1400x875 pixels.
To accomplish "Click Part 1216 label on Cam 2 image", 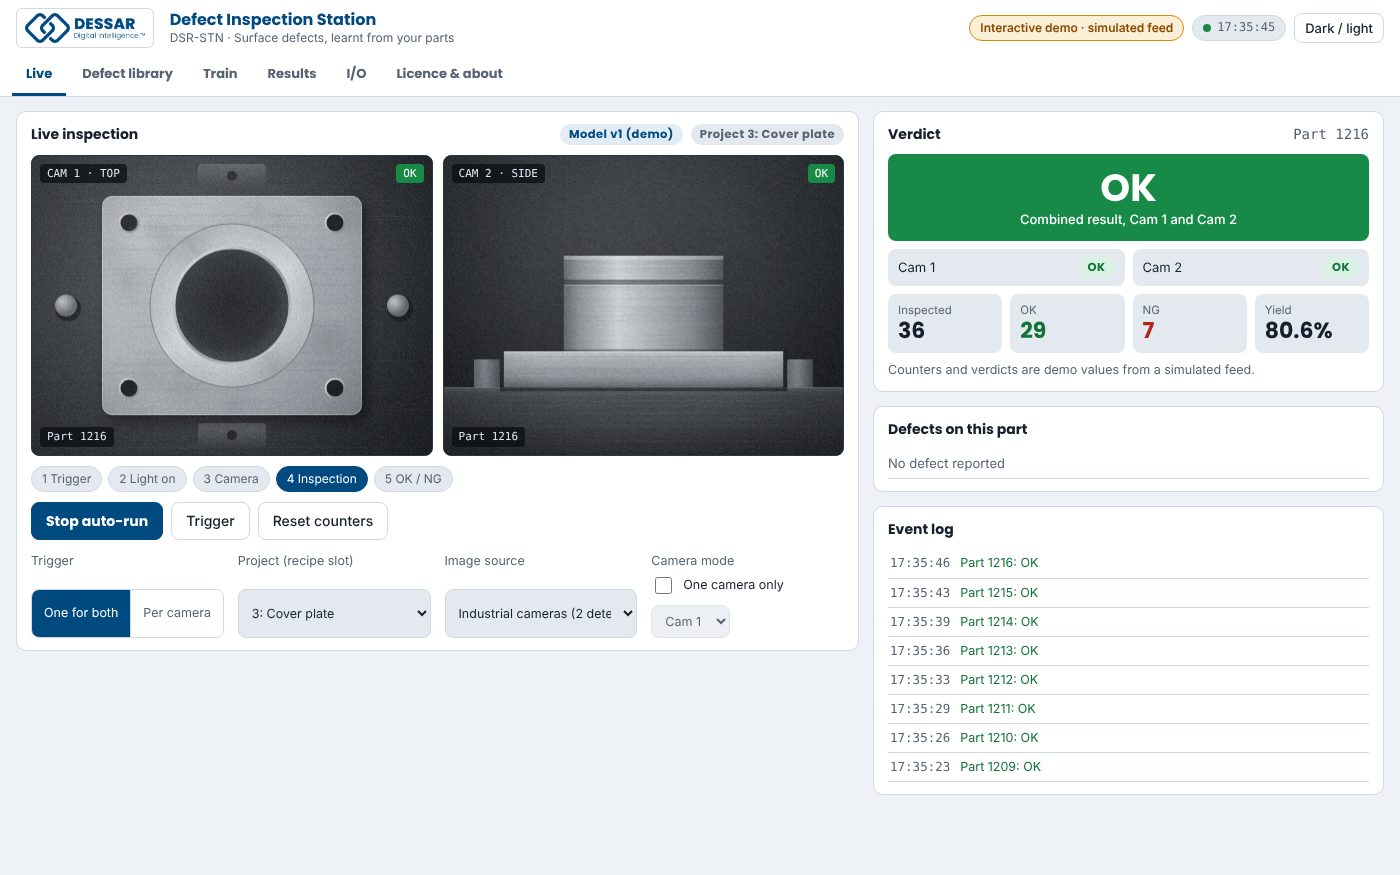I will (x=488, y=436).
